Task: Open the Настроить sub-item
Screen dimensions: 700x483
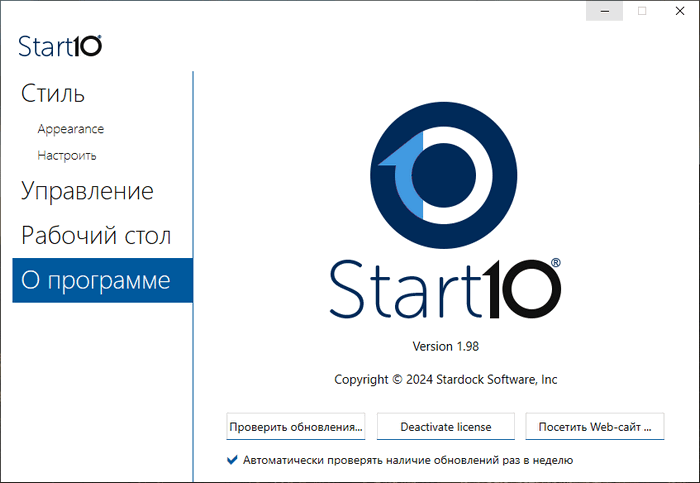Action: pyautogui.click(x=67, y=155)
